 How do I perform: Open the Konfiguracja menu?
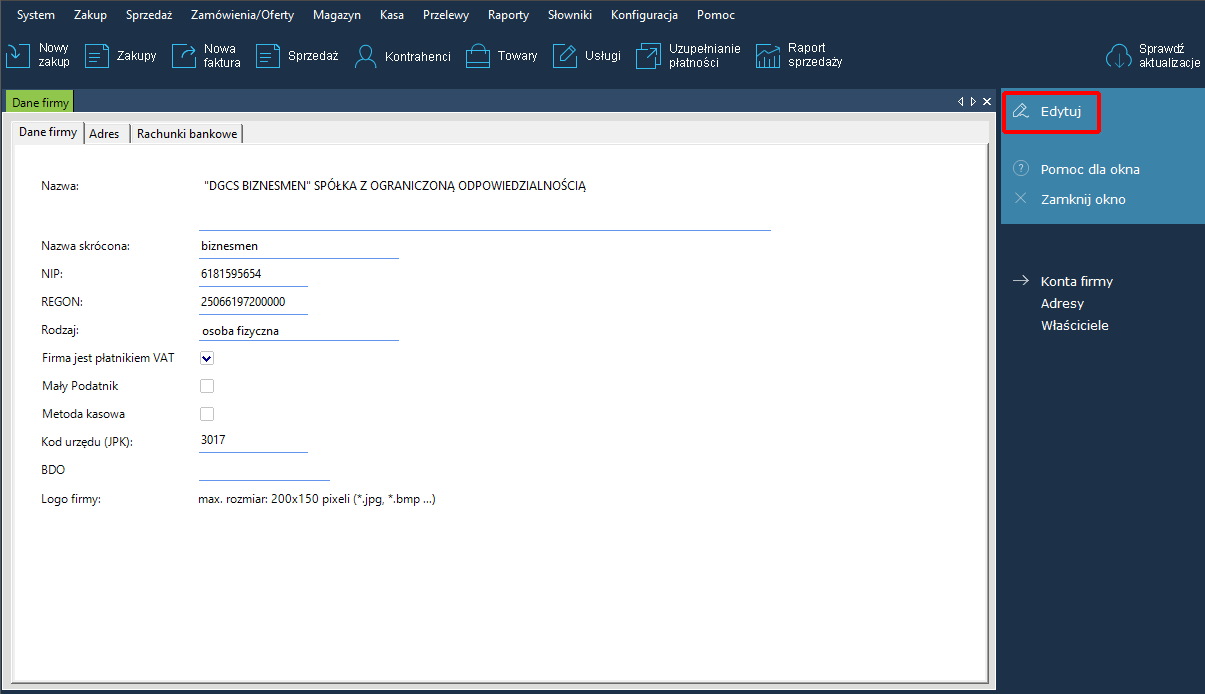pyautogui.click(x=644, y=15)
